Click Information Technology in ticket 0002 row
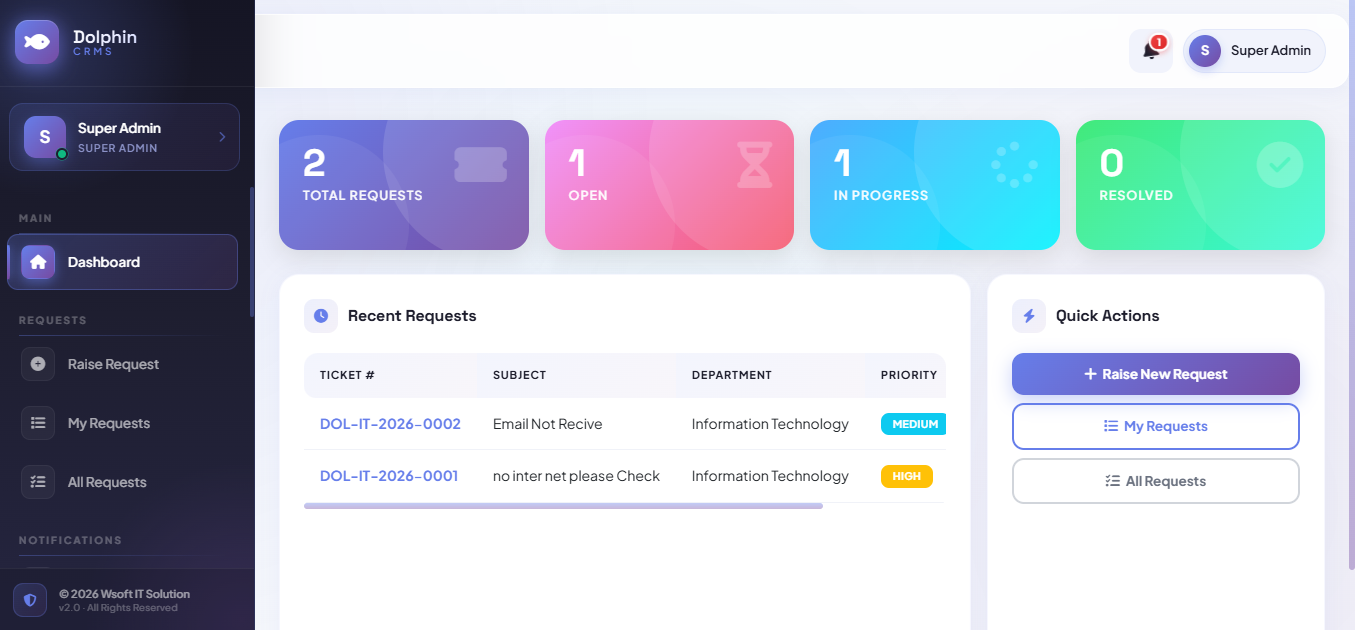Screen dimensions: 1355x630 (770, 424)
